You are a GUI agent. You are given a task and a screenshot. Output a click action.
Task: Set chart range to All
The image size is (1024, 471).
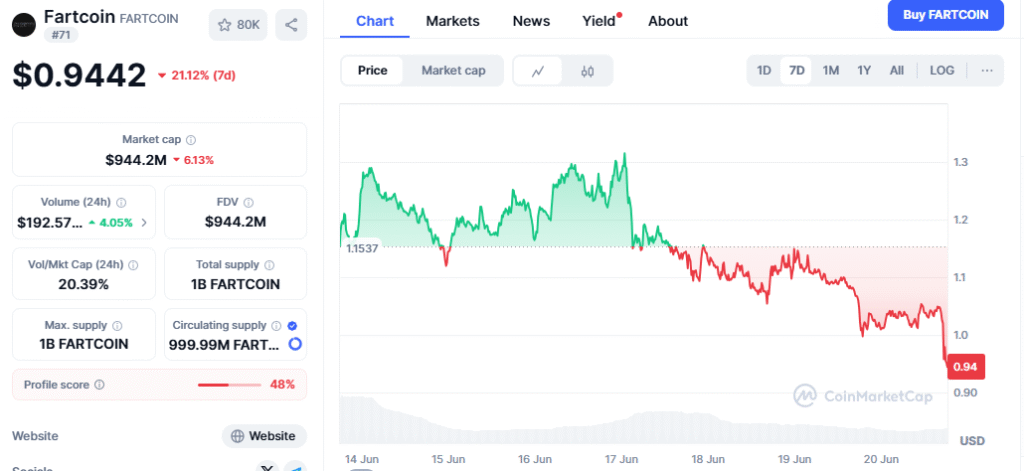(897, 71)
